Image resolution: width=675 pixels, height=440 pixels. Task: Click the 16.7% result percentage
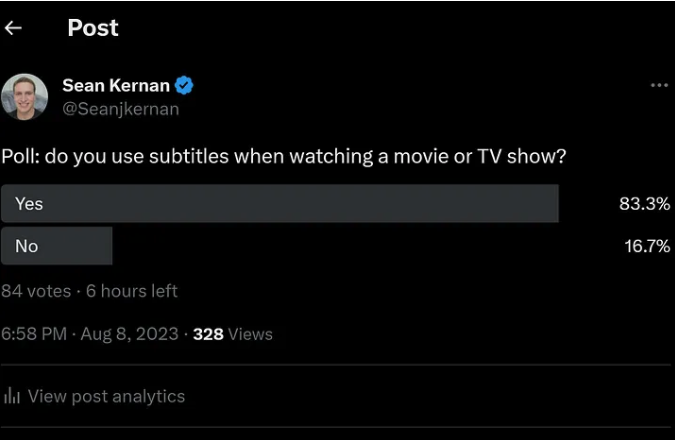pos(646,247)
